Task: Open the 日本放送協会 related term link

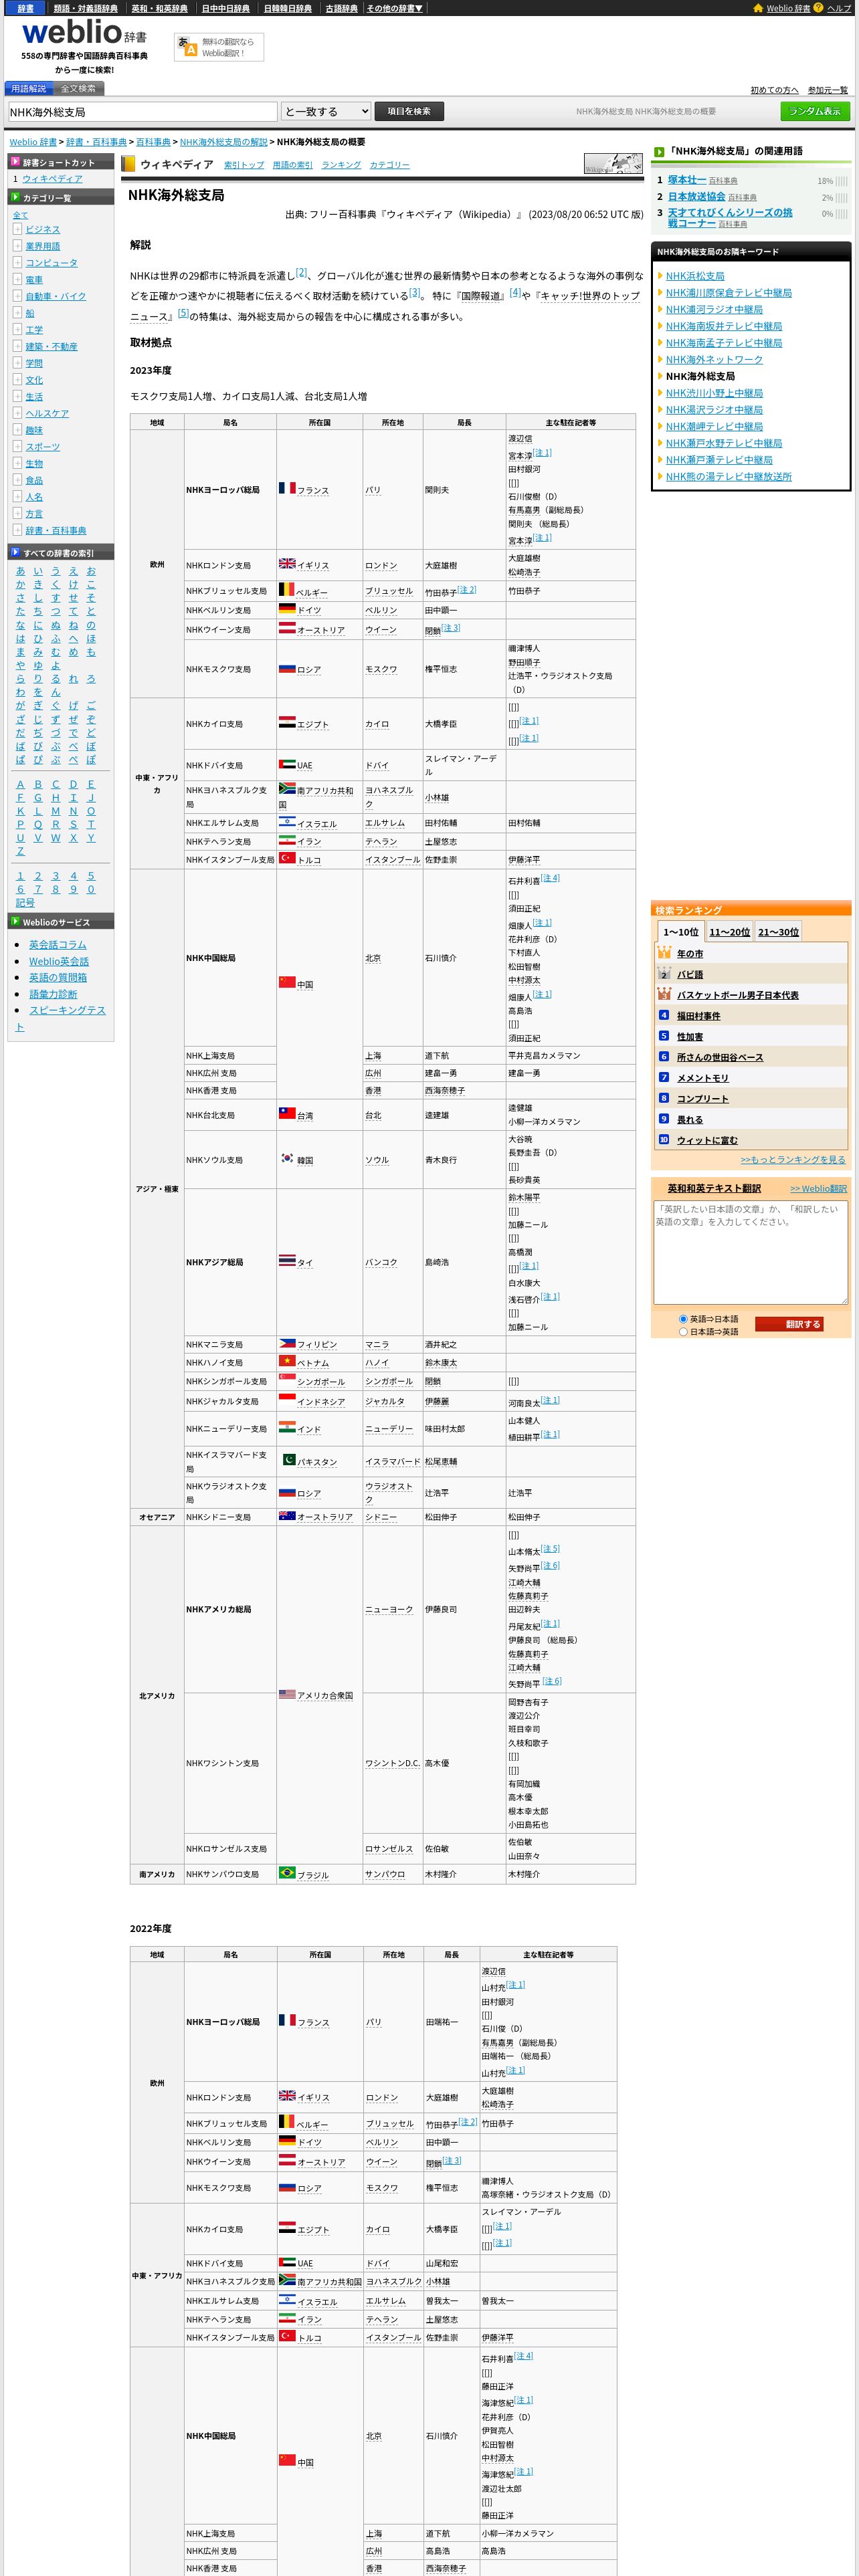Action: [x=697, y=196]
